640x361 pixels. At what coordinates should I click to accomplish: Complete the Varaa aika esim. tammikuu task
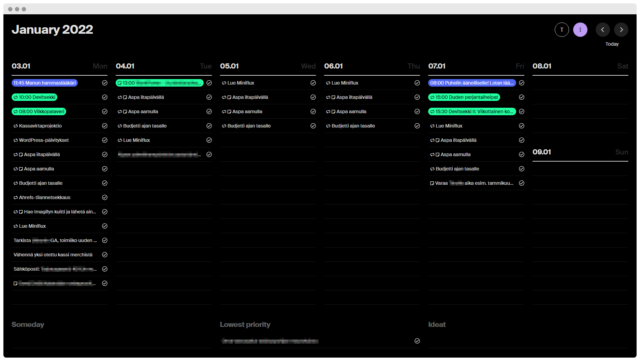(x=521, y=183)
